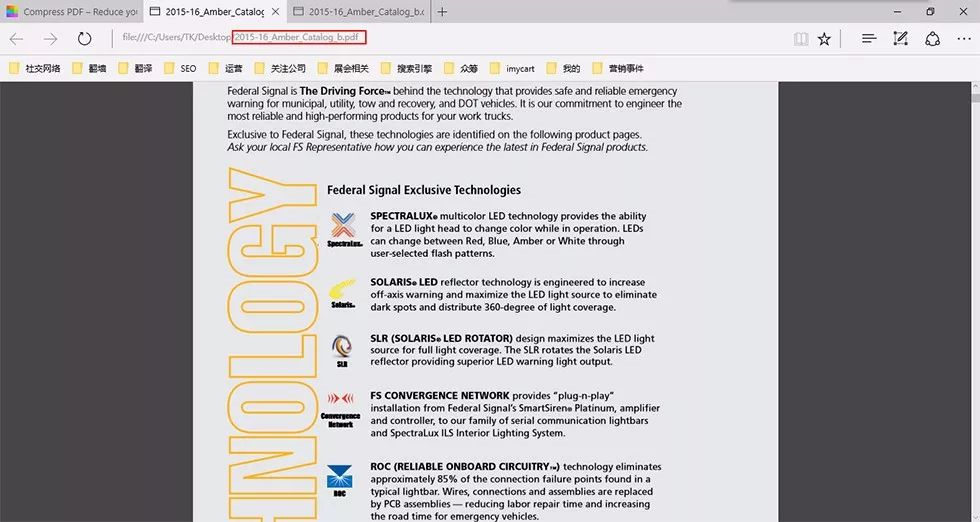Click 'FS CONVERGENCE NETWORK' text
The width and height of the screenshot is (980, 522).
439,396
